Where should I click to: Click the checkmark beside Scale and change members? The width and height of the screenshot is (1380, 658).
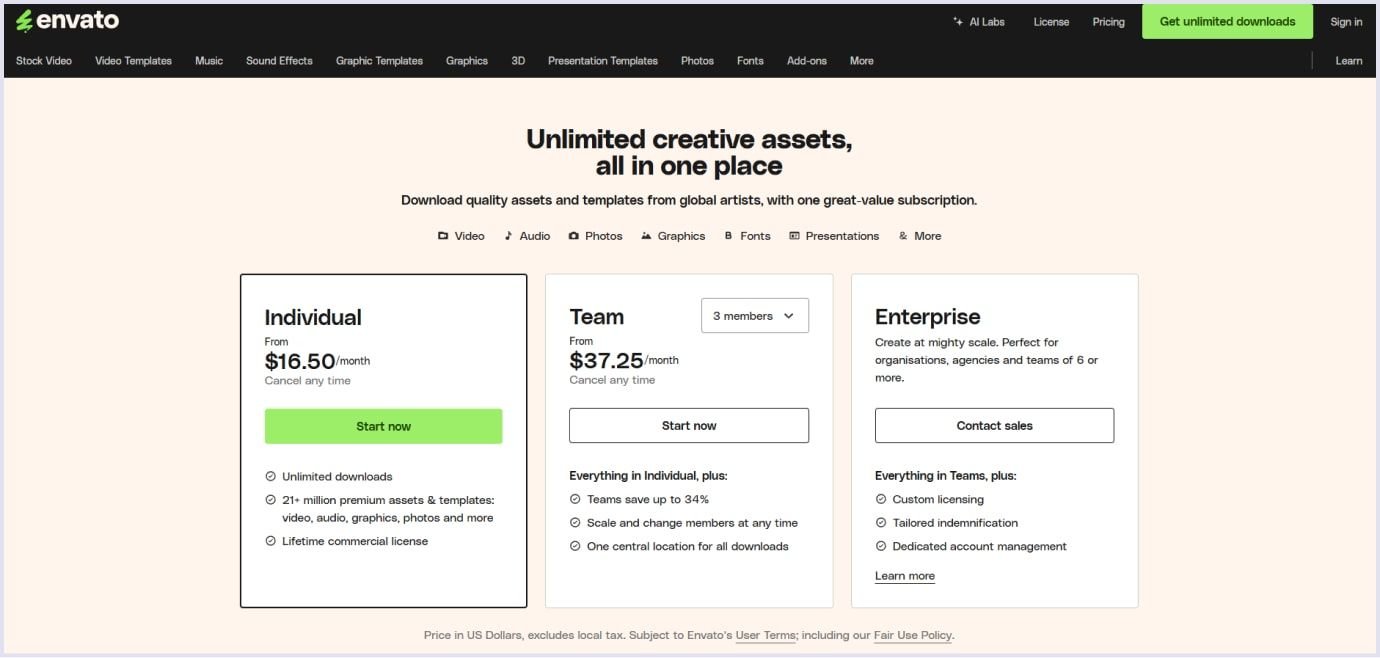click(x=575, y=523)
